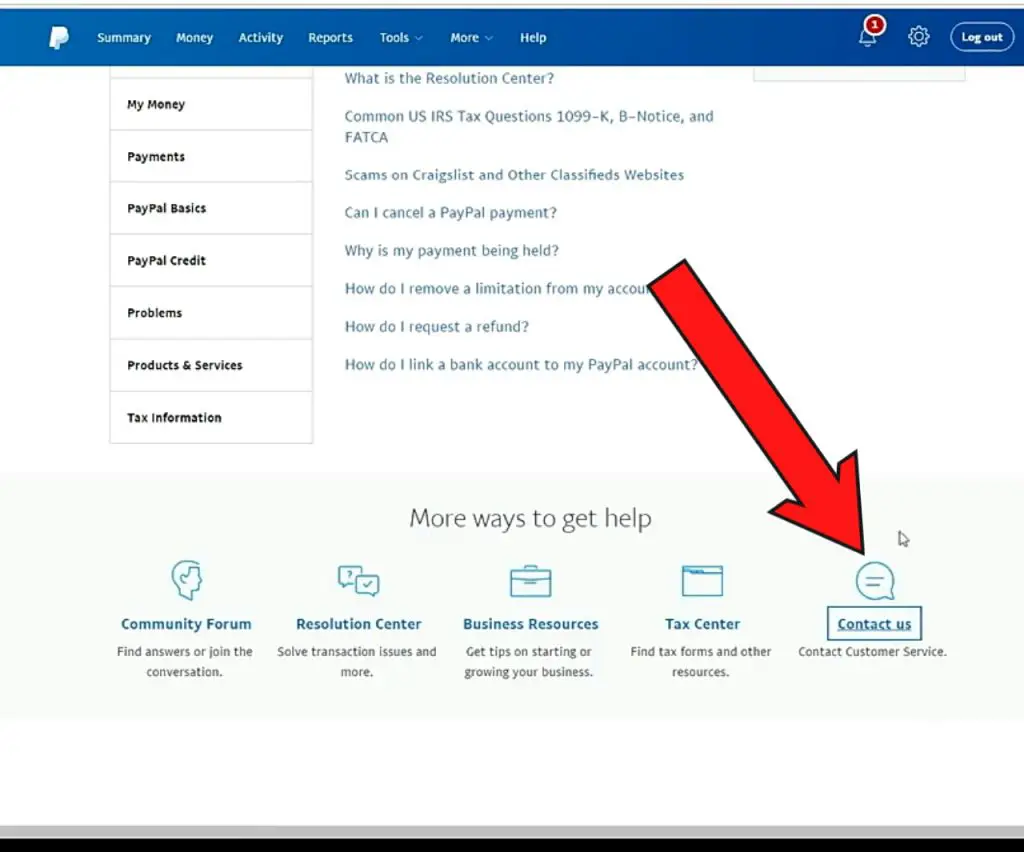Click 'Get tips on starting or growing' text
The height and width of the screenshot is (852, 1024).
click(528, 661)
